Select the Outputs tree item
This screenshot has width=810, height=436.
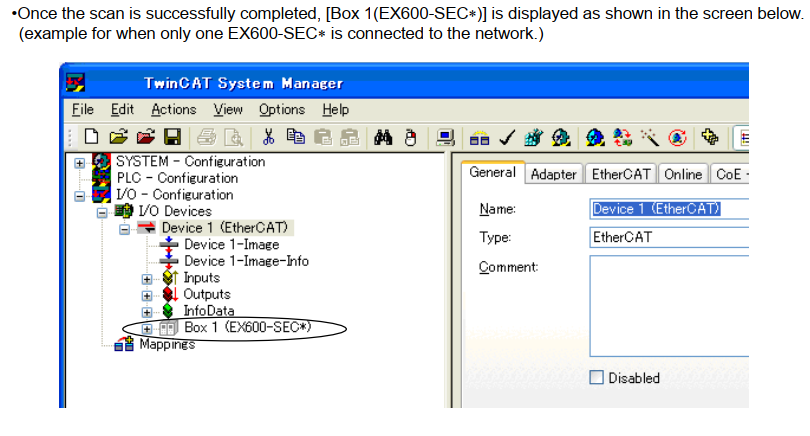[x=207, y=294]
